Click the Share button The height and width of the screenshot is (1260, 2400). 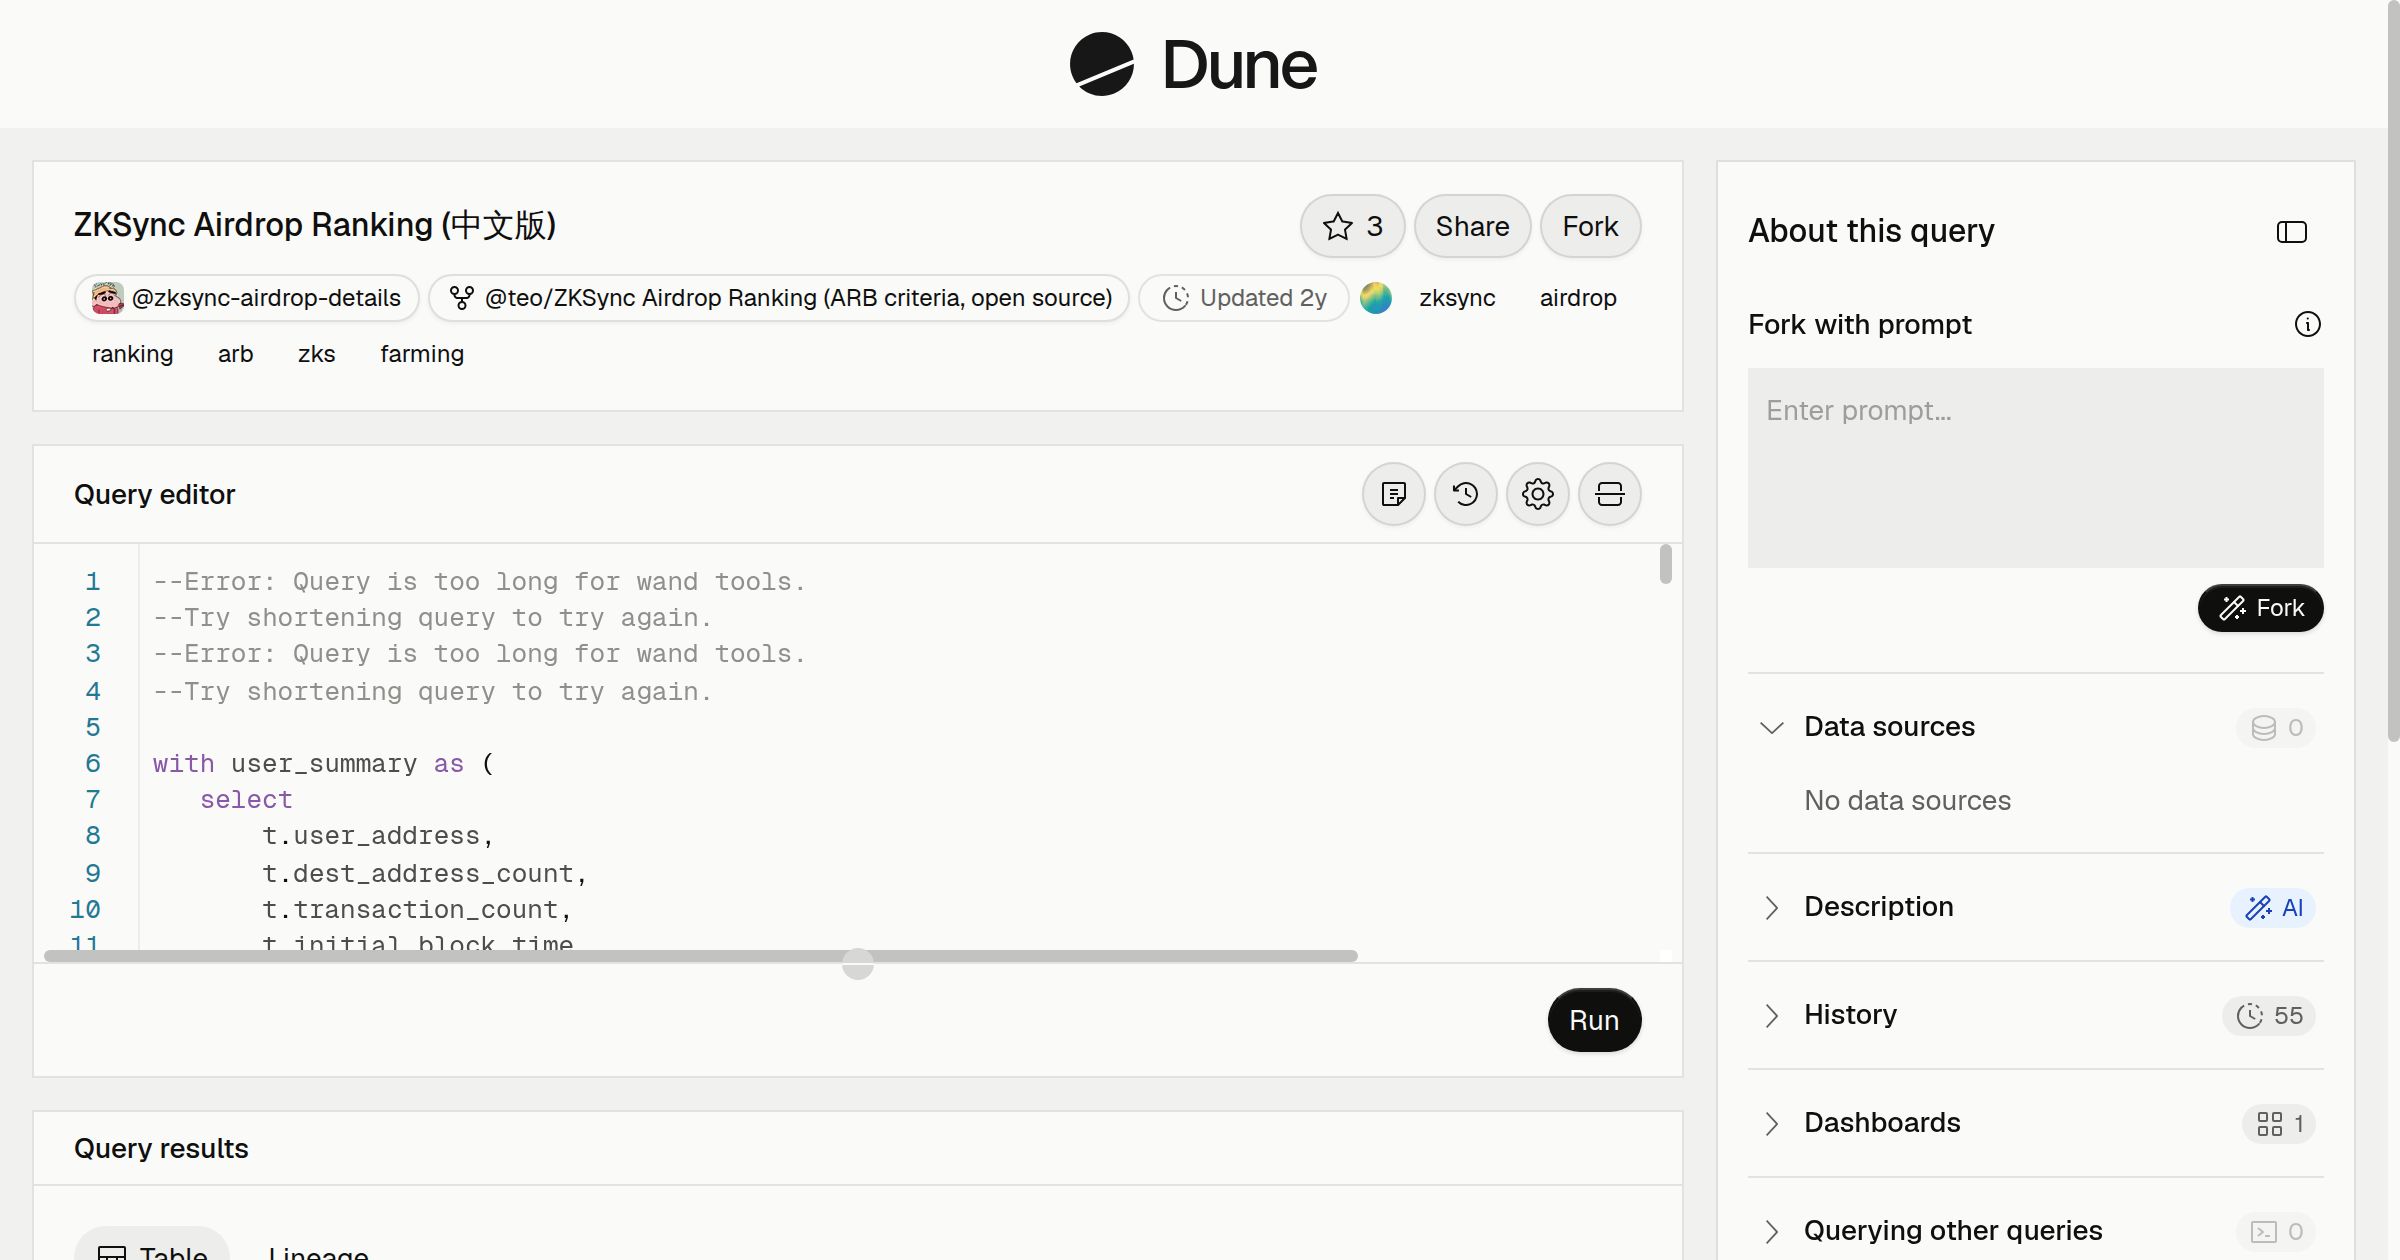click(x=1472, y=226)
